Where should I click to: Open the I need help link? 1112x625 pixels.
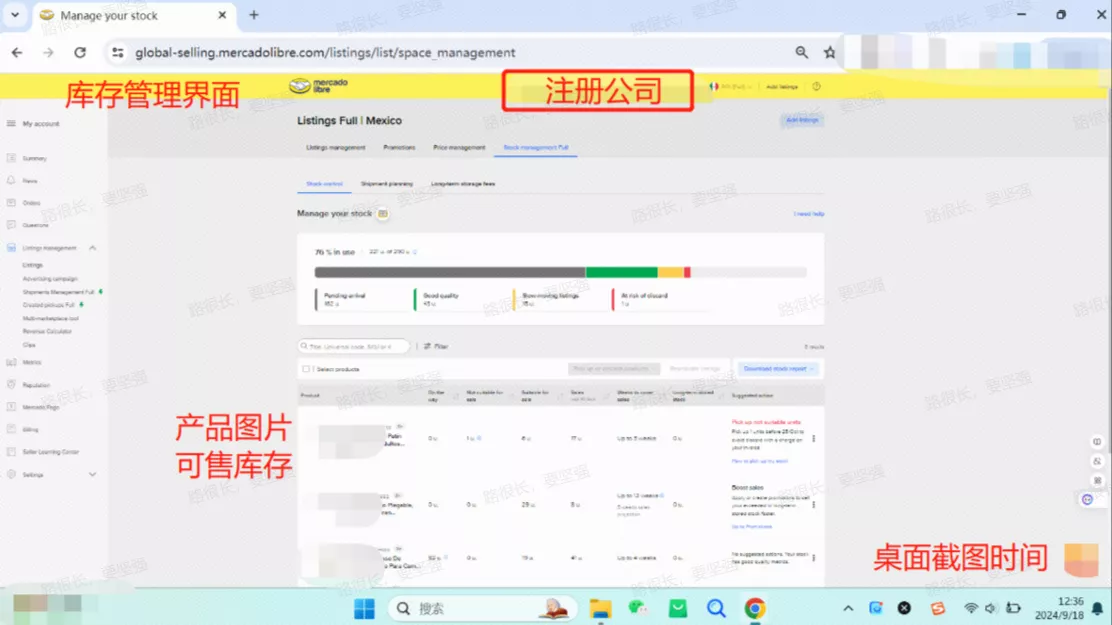(x=809, y=214)
